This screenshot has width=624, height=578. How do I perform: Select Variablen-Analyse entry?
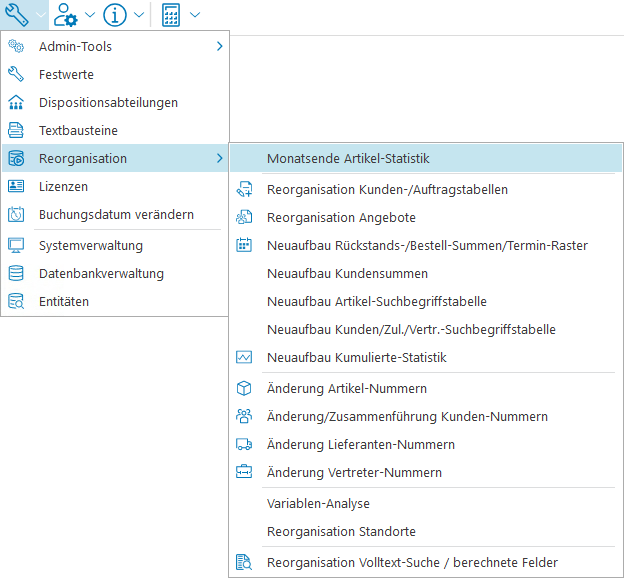tap(318, 504)
